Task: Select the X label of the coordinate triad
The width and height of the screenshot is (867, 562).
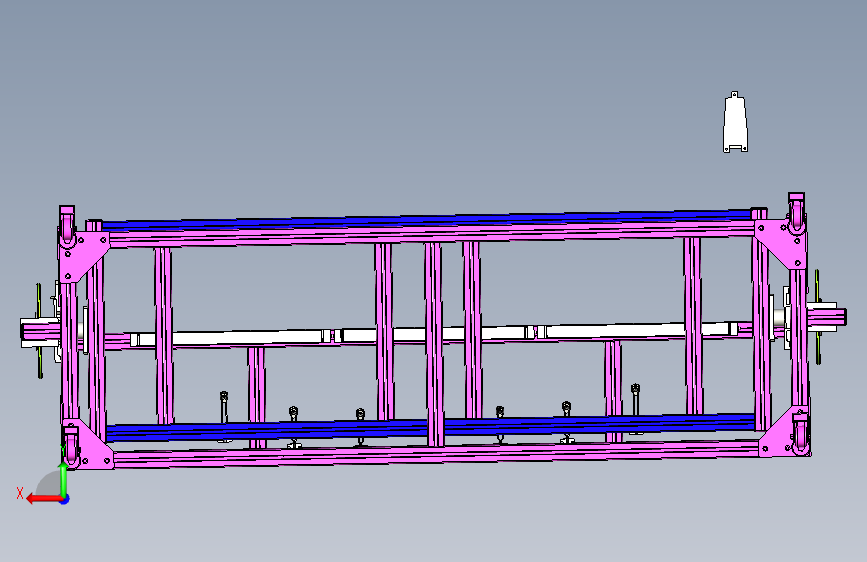Action: [20, 493]
